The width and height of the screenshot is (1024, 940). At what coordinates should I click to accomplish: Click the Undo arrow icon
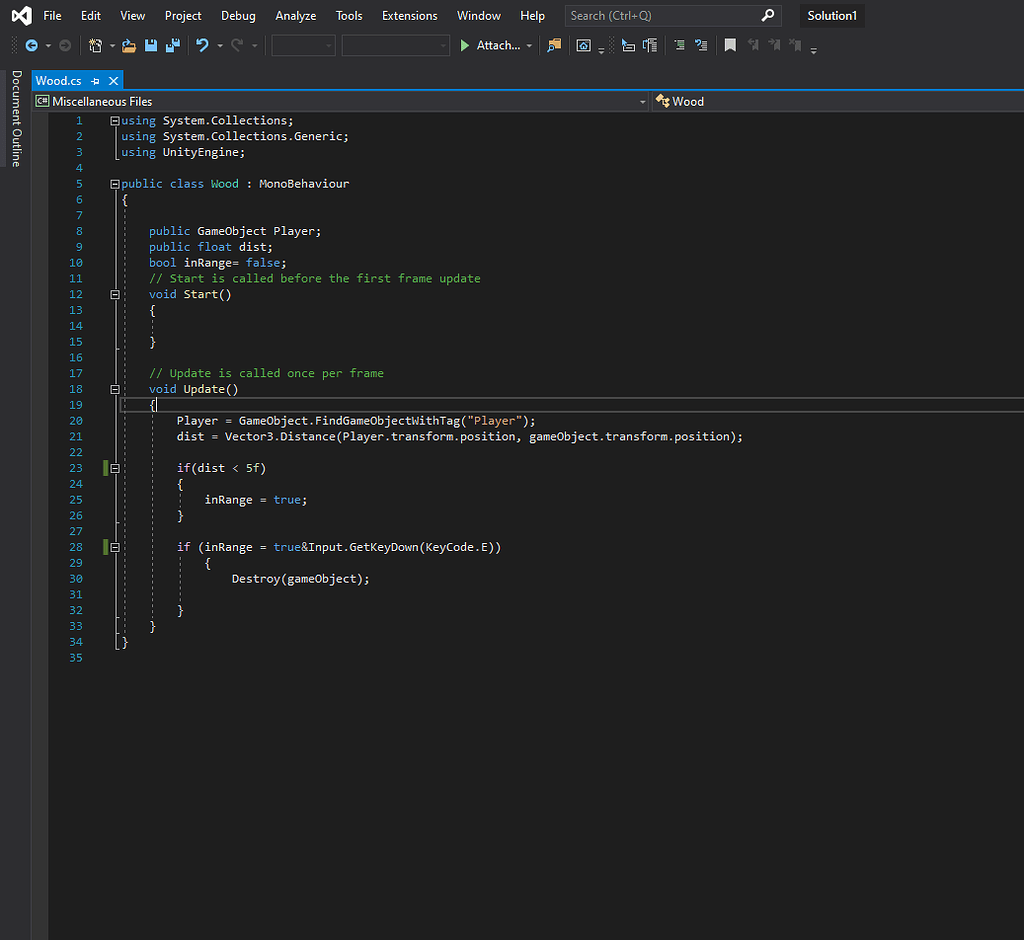(x=202, y=46)
